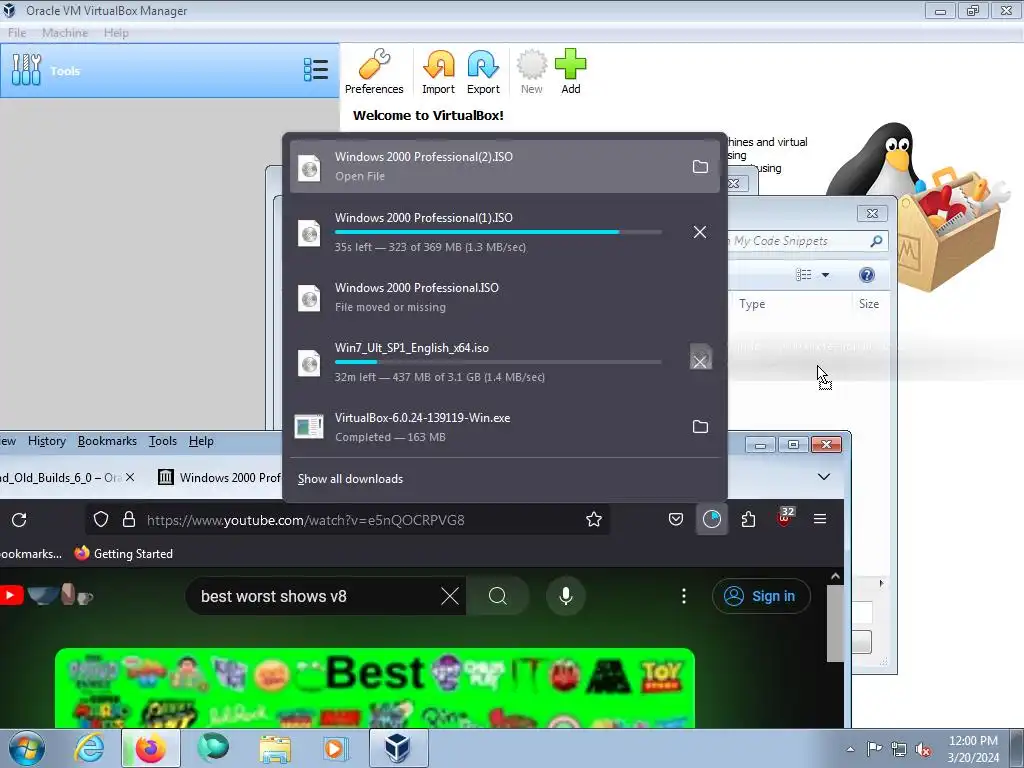Viewport: 1024px width, 768px height.
Task: Open the Tools list menu icon
Action: [x=316, y=70]
